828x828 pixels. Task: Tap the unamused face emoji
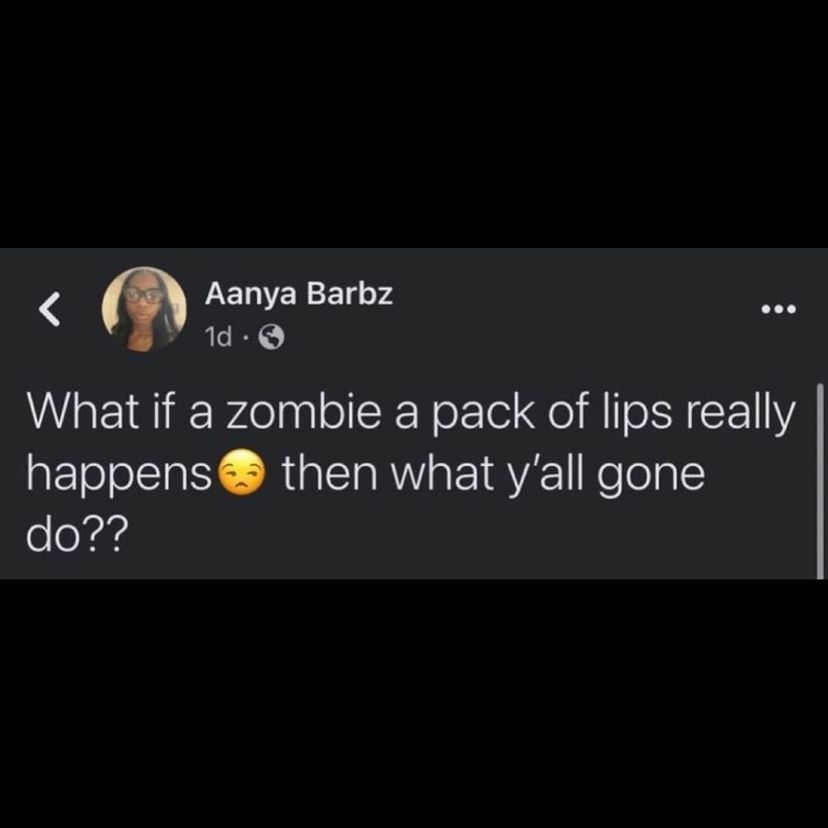pos(240,472)
